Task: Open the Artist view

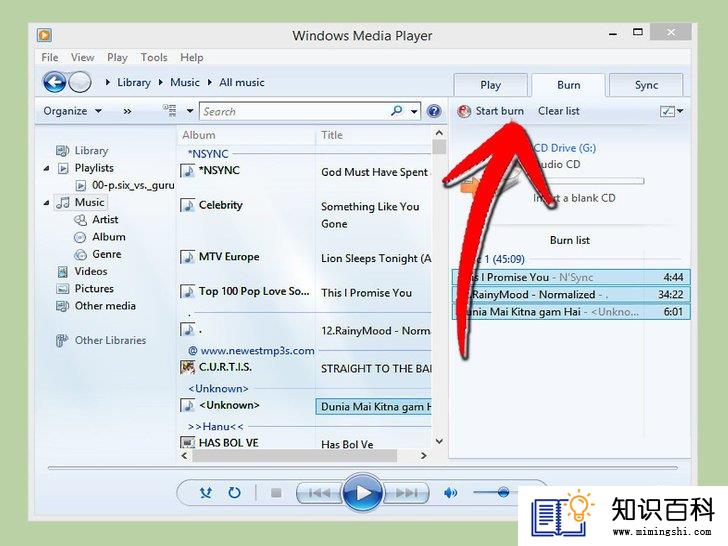Action: point(105,220)
